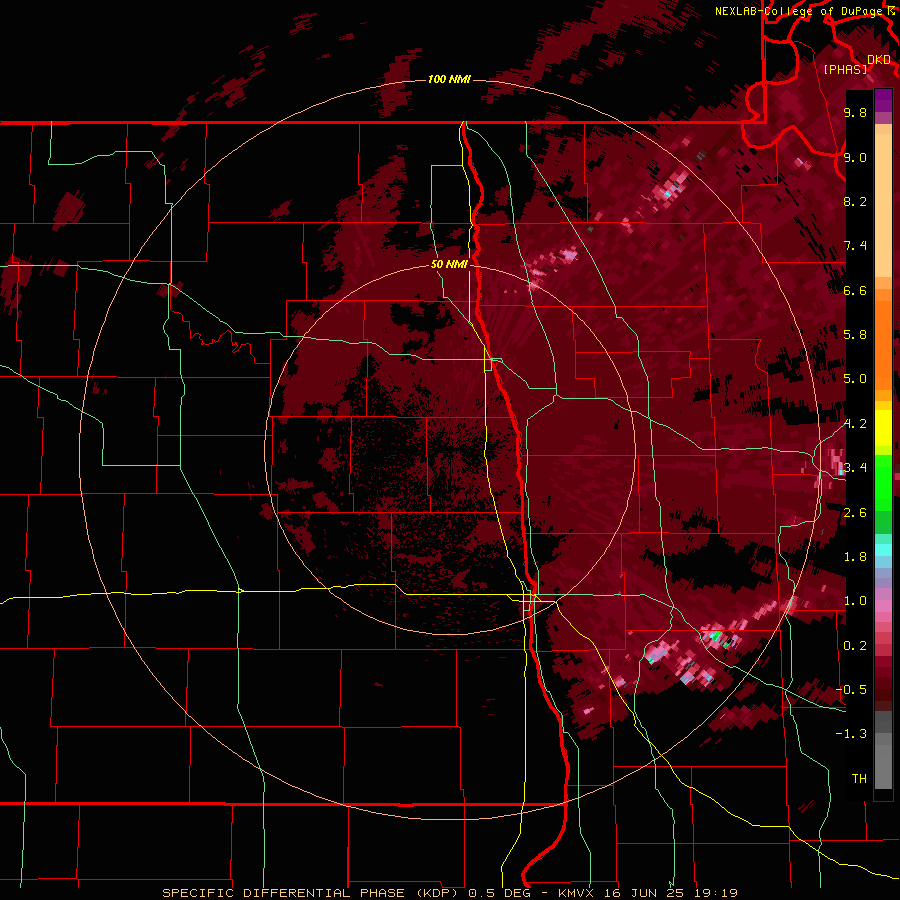Click the 6.6 legend value
The width and height of the screenshot is (900, 900).
tap(855, 290)
